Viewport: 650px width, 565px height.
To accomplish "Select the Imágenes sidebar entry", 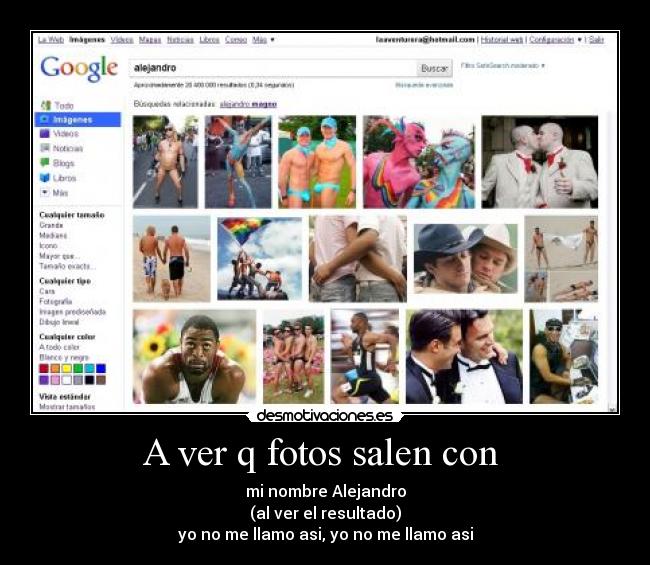I will point(78,119).
